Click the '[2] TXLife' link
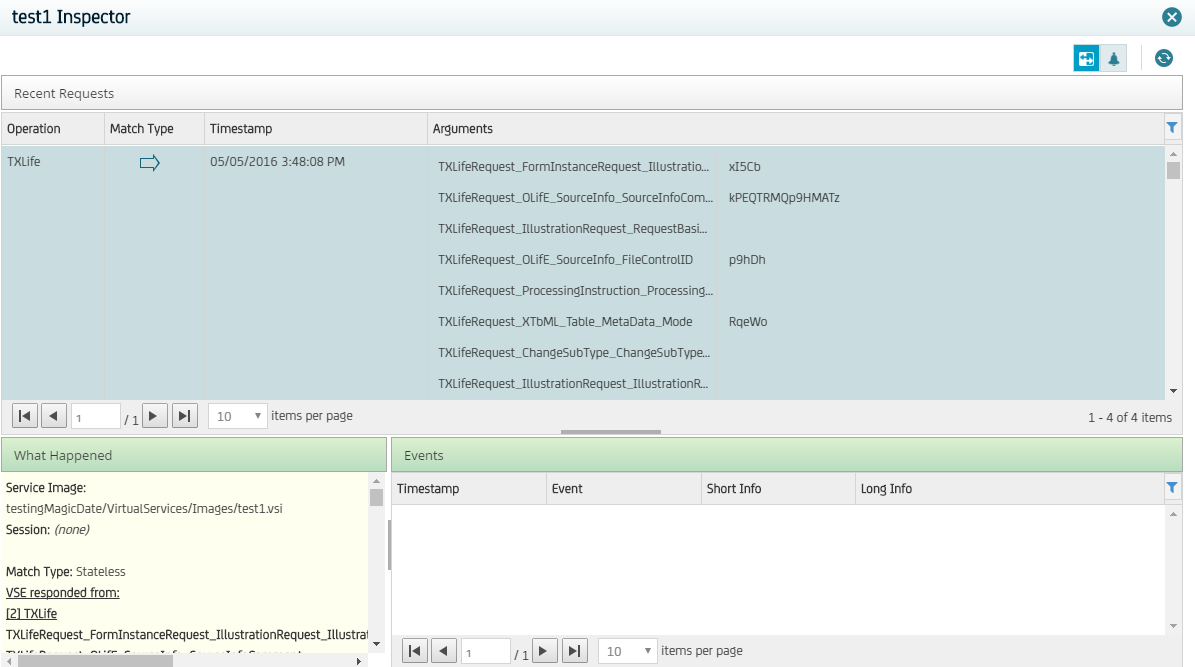Image resolution: width=1195 pixels, height=667 pixels. [x=31, y=613]
